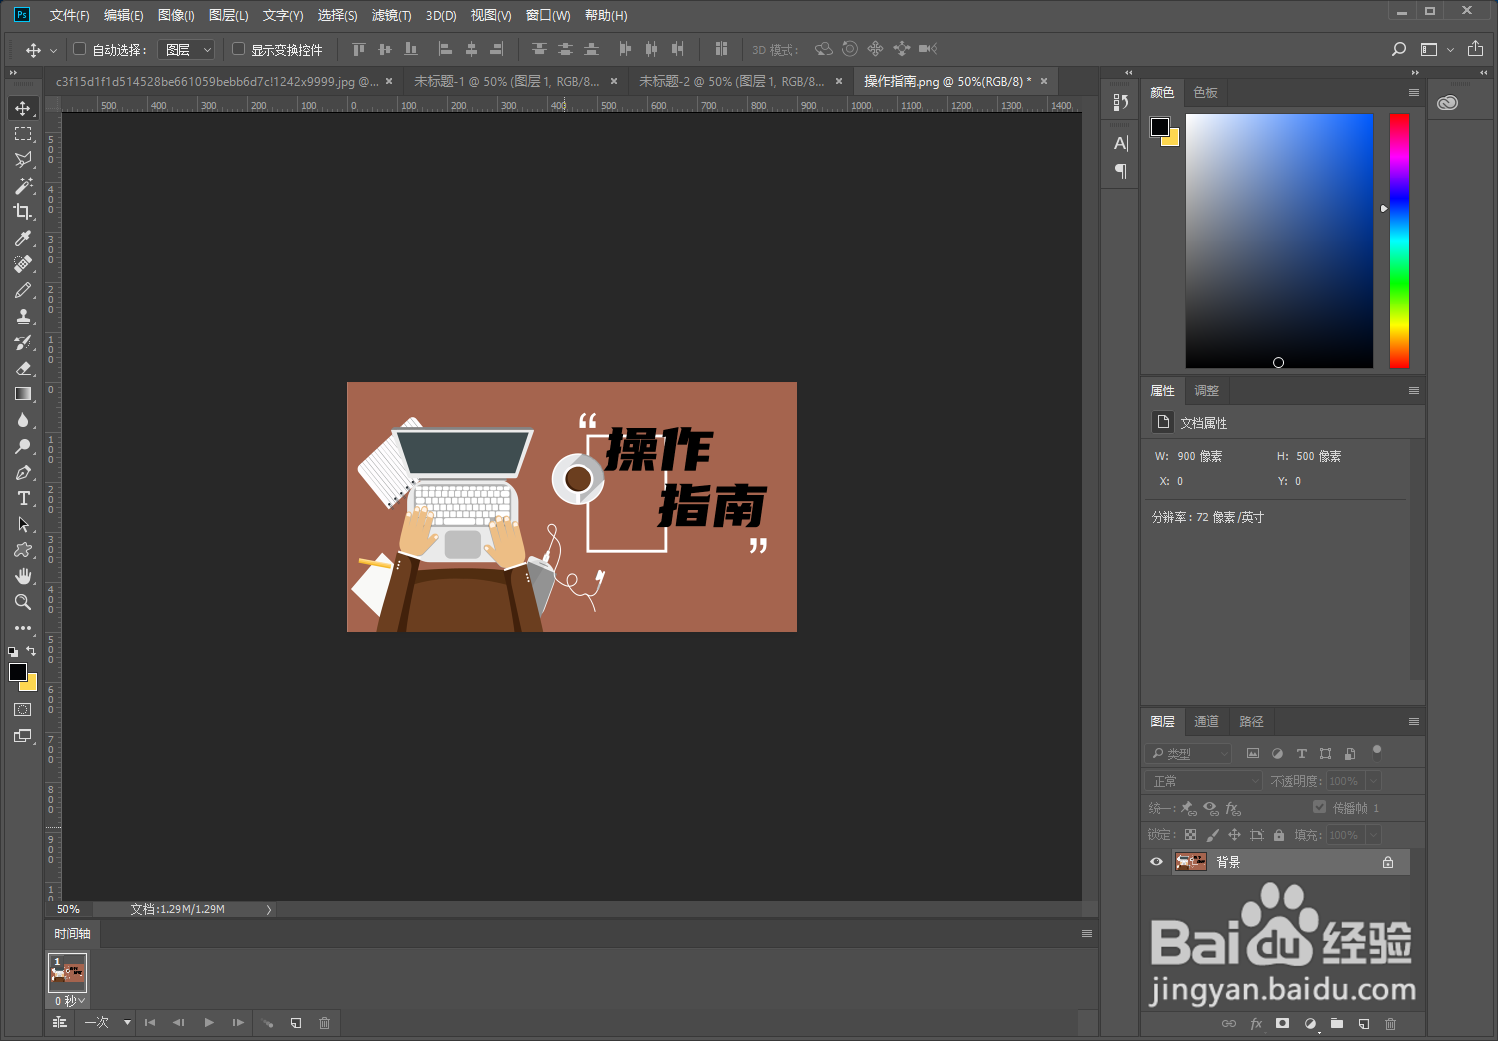Select the Zoom tool
This screenshot has width=1498, height=1041.
(x=23, y=602)
